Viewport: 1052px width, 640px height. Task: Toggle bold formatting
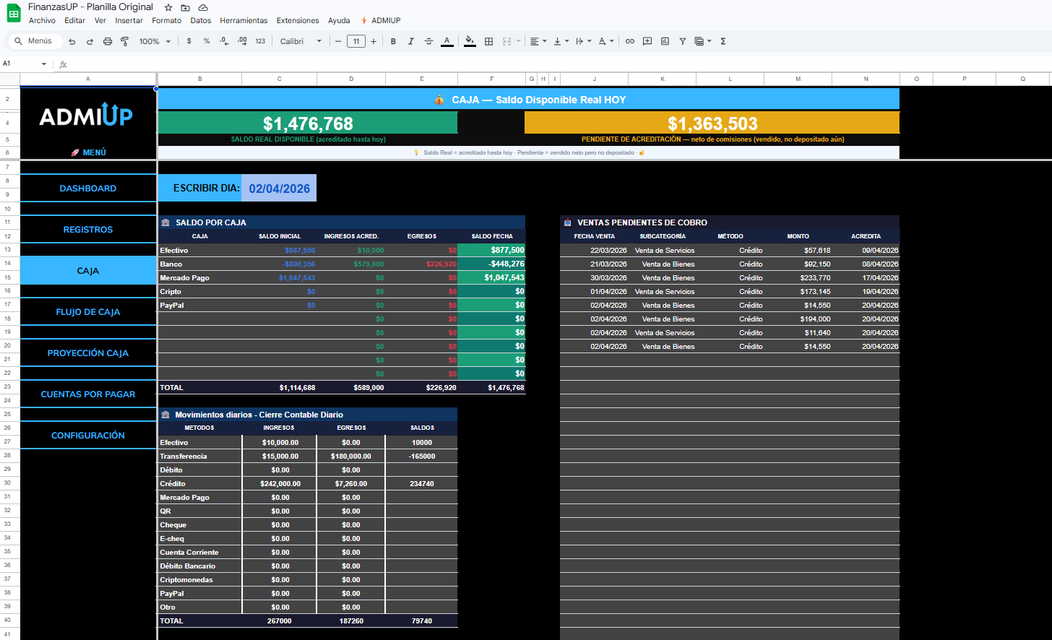point(393,41)
